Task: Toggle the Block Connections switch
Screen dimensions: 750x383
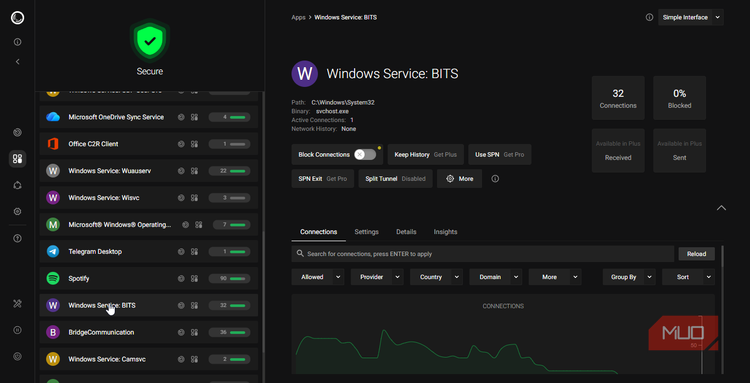Action: click(x=365, y=154)
